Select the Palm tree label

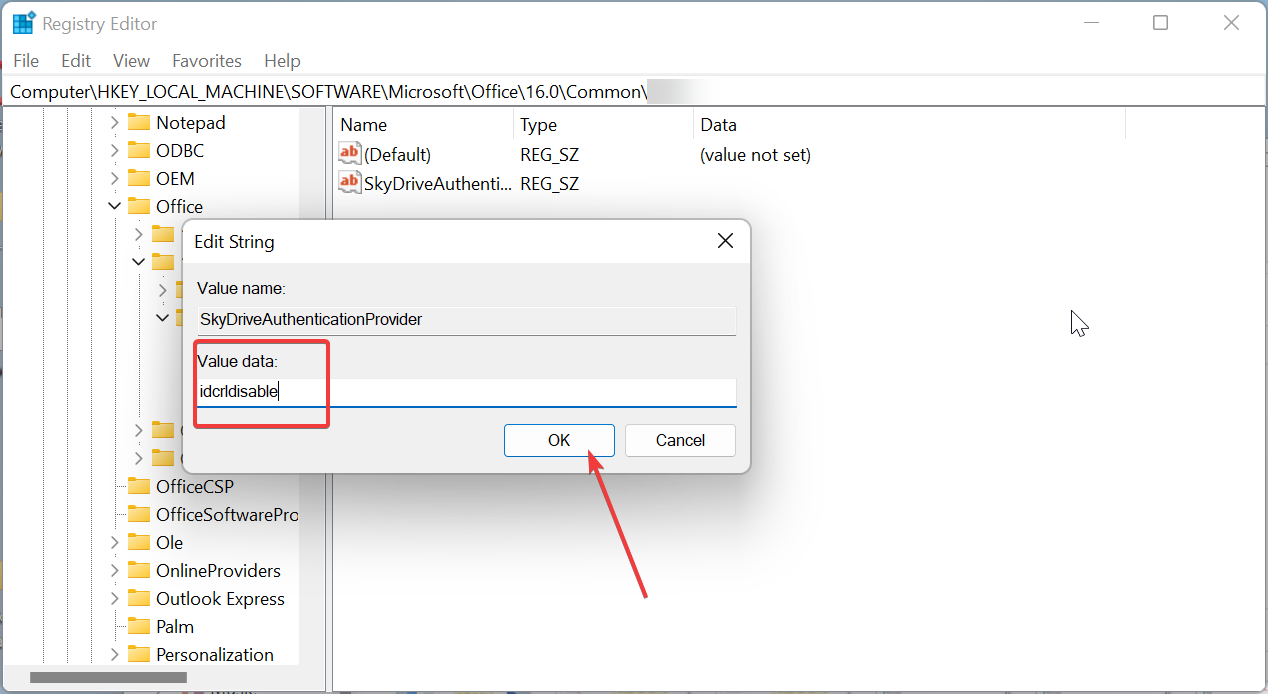[175, 627]
